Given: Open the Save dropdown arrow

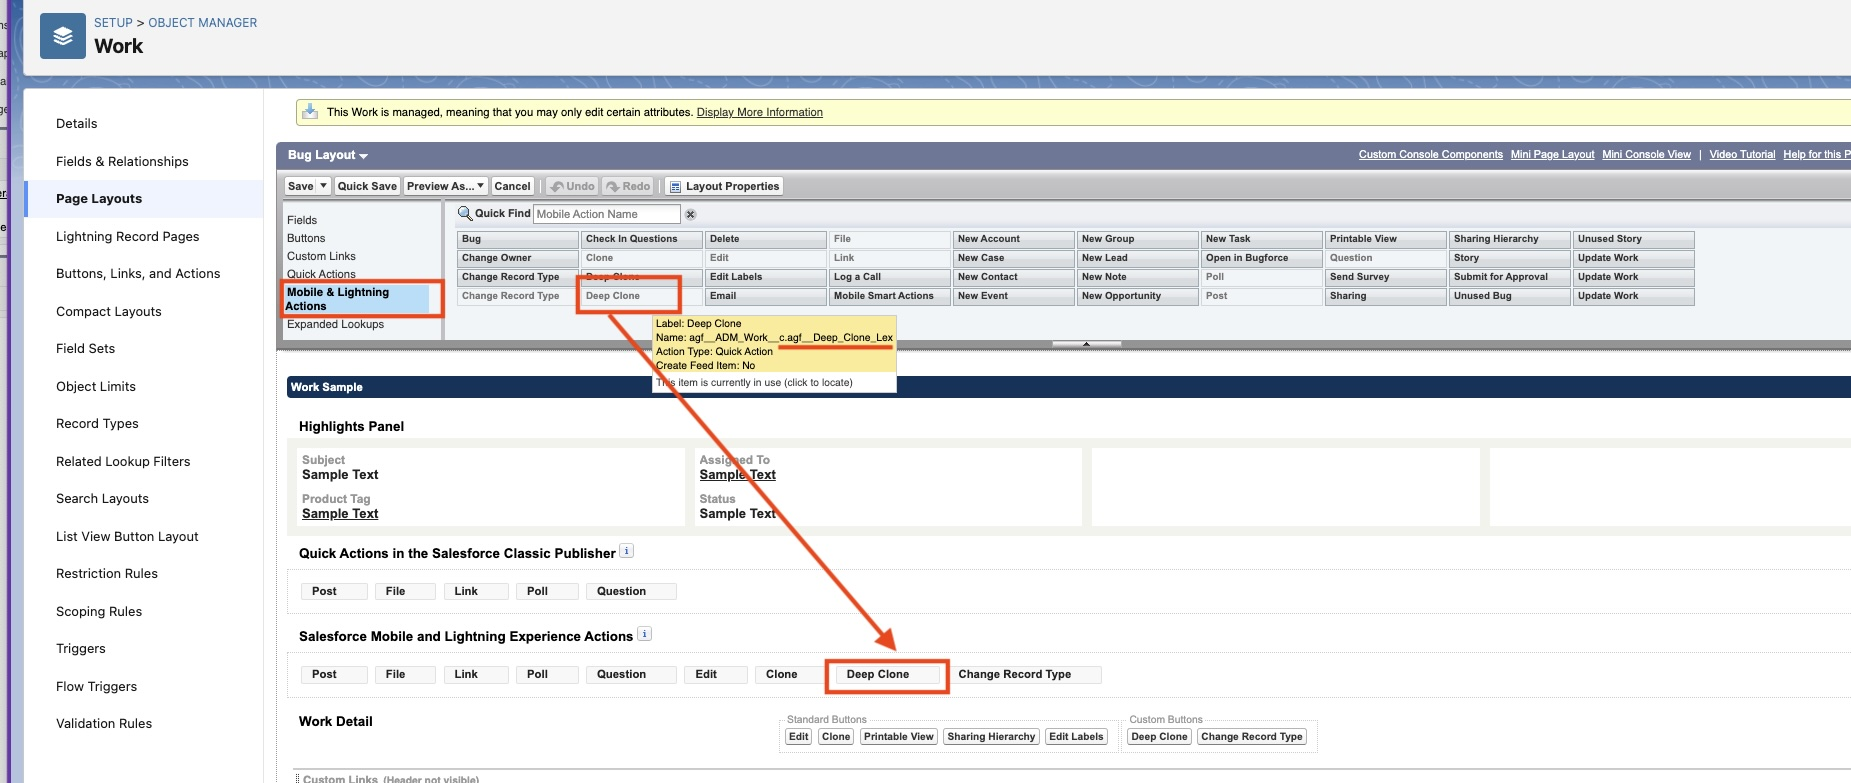Looking at the screenshot, I should (x=324, y=186).
